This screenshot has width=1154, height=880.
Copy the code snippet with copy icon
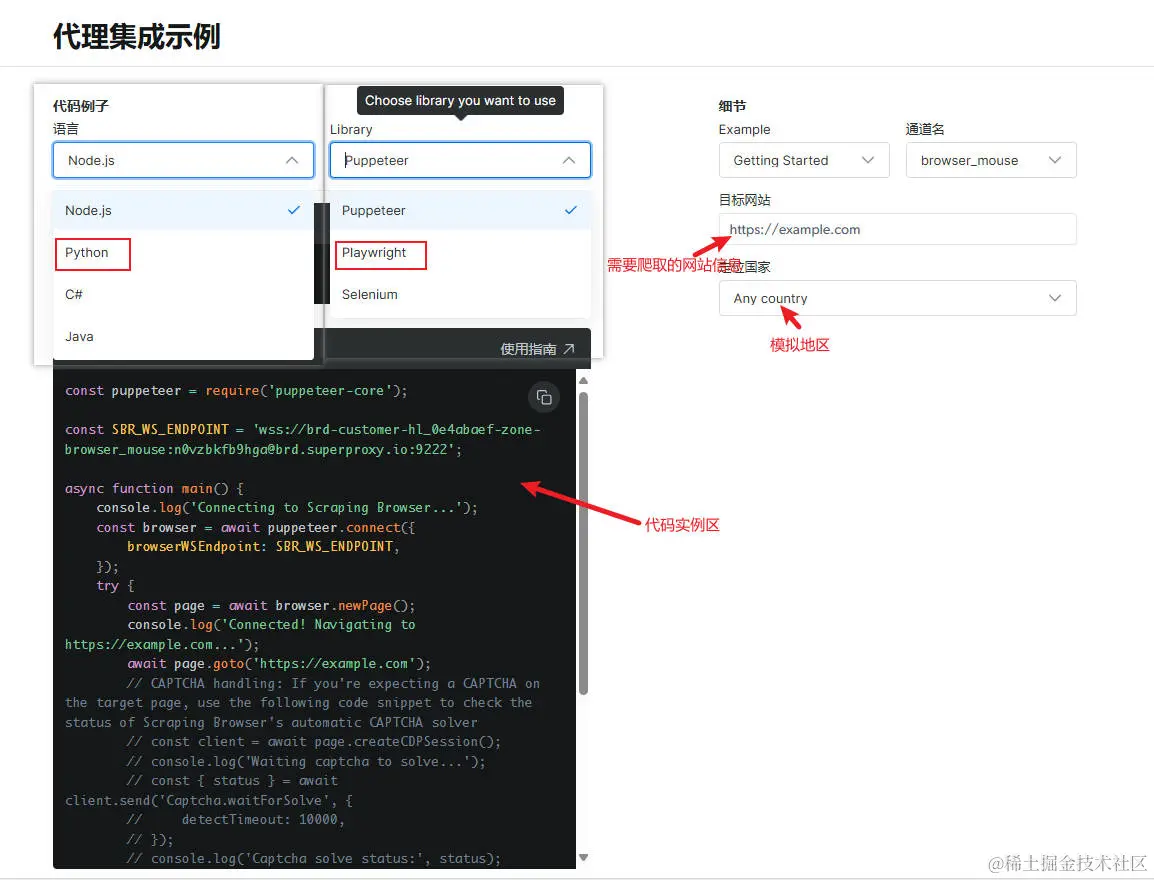pyautogui.click(x=544, y=397)
